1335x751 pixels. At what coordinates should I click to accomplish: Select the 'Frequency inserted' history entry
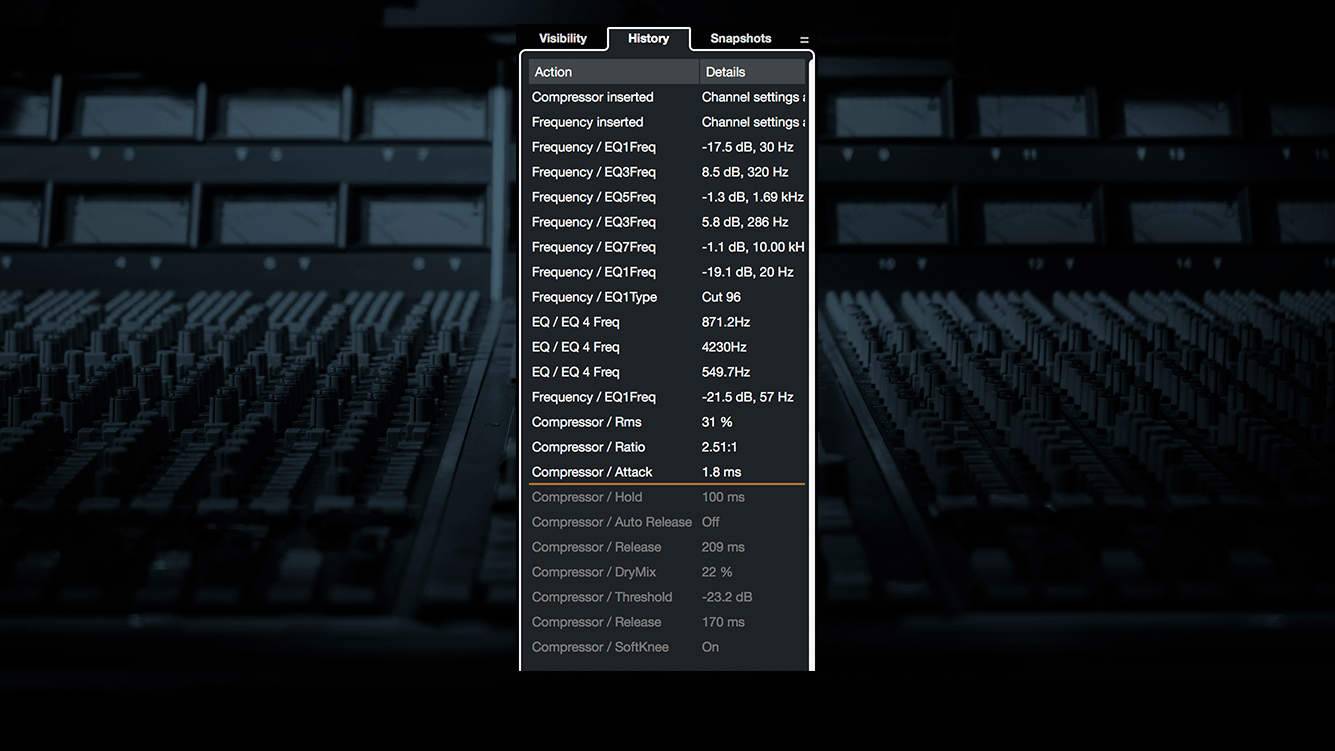(x=667, y=122)
